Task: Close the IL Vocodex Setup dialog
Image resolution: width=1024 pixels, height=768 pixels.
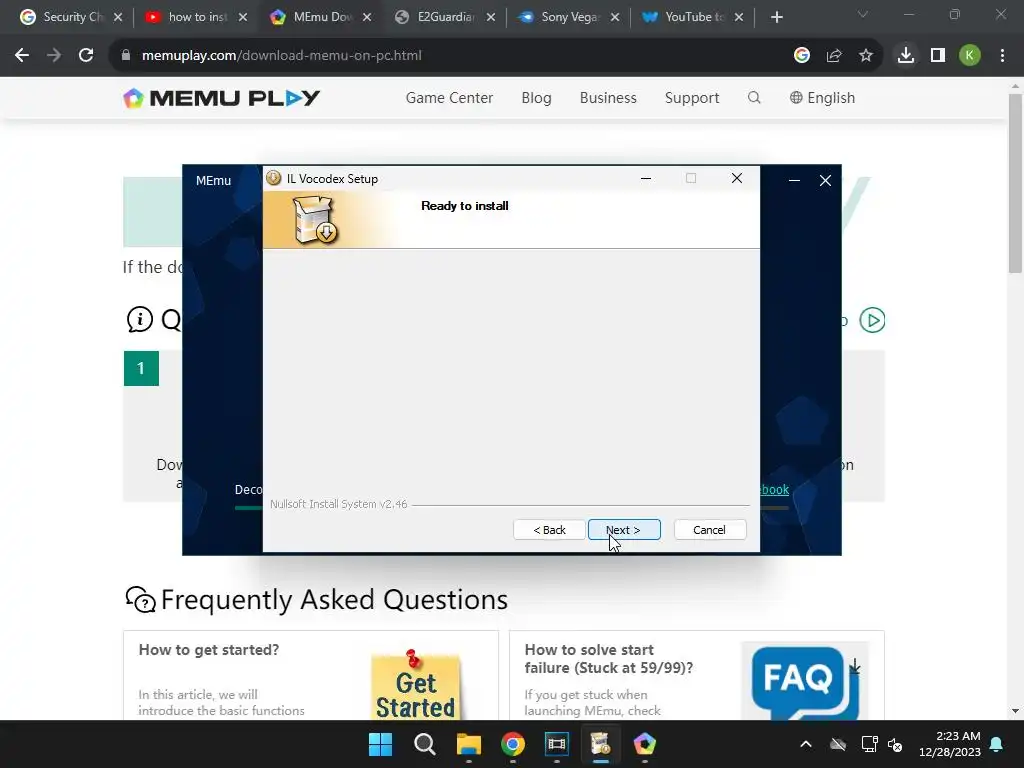Action: tap(737, 178)
